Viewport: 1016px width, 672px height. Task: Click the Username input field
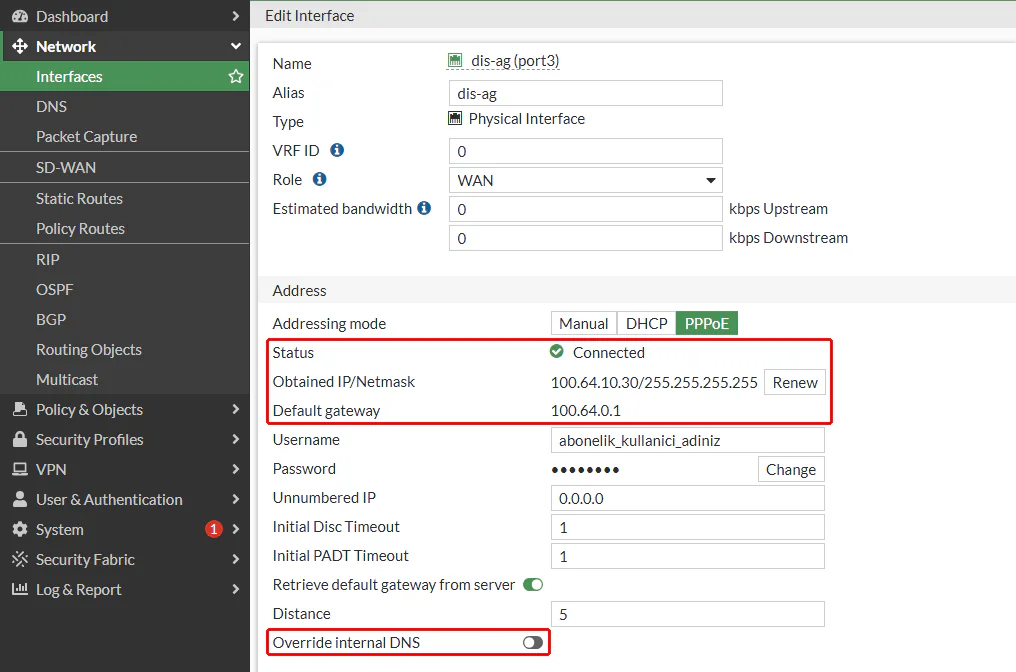tap(687, 440)
